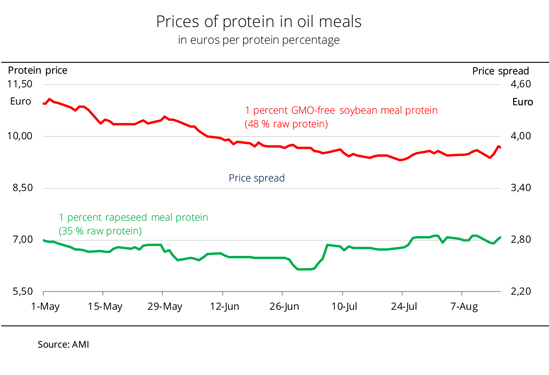Select the 4,60 right axis value
Image resolution: width=549 pixels, height=375 pixels.
(521, 84)
